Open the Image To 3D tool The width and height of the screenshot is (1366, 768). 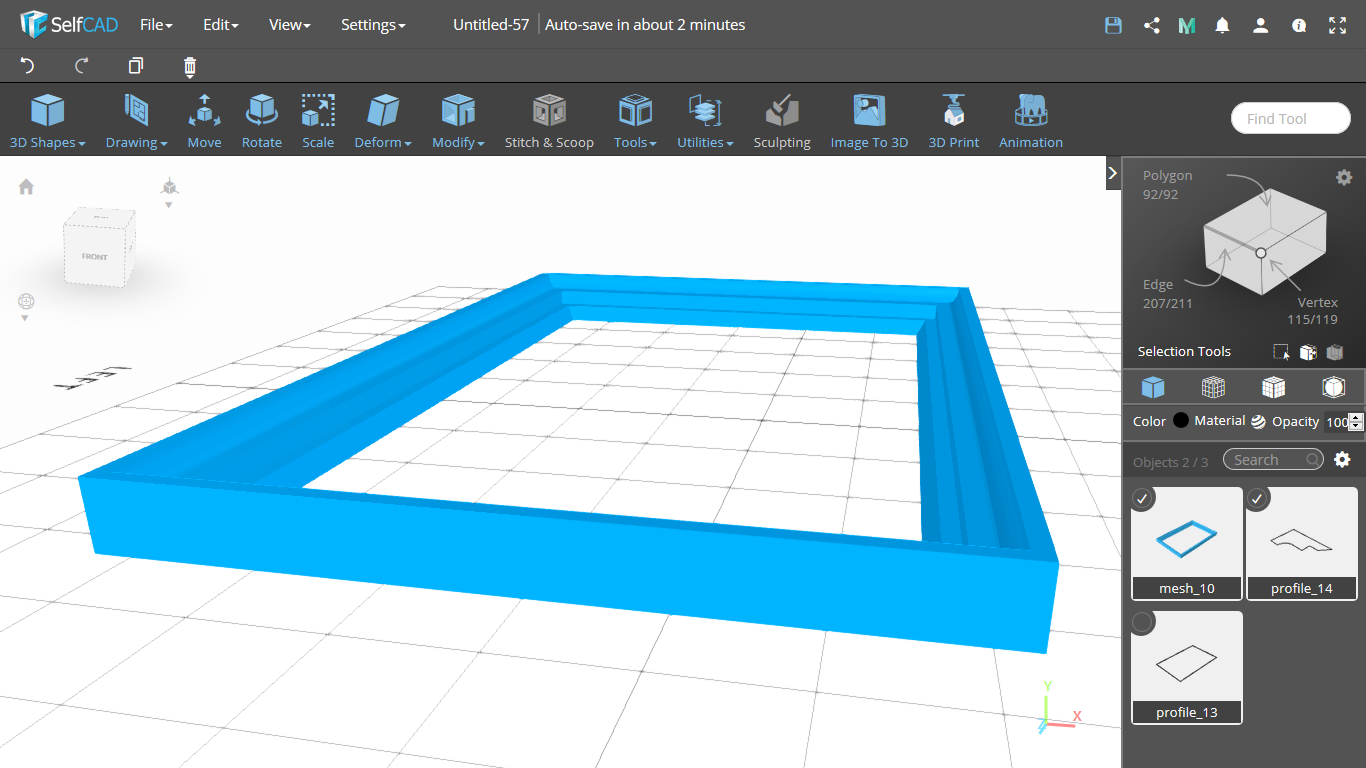[x=869, y=121]
